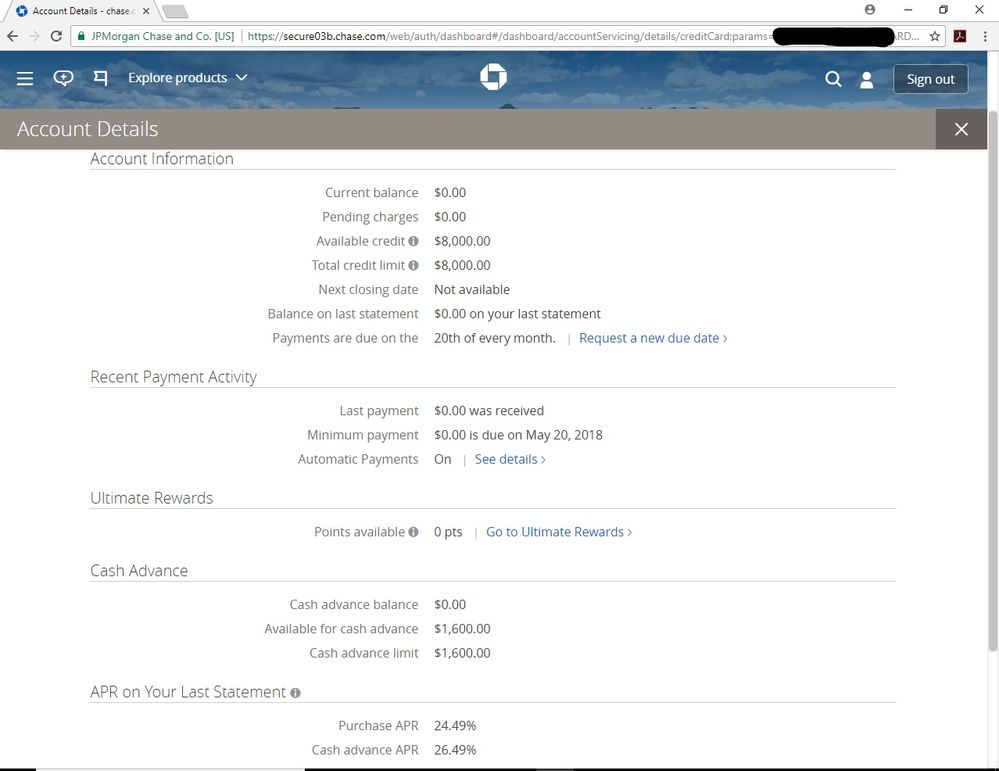The height and width of the screenshot is (771, 999).
Task: Expand the Explore products dropdown
Action: click(187, 78)
